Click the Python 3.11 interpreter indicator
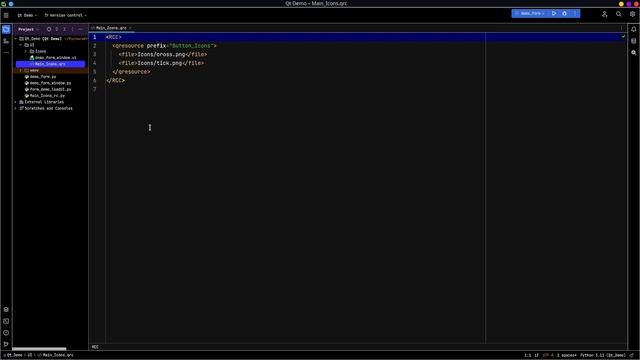640x360 pixels. [603, 355]
